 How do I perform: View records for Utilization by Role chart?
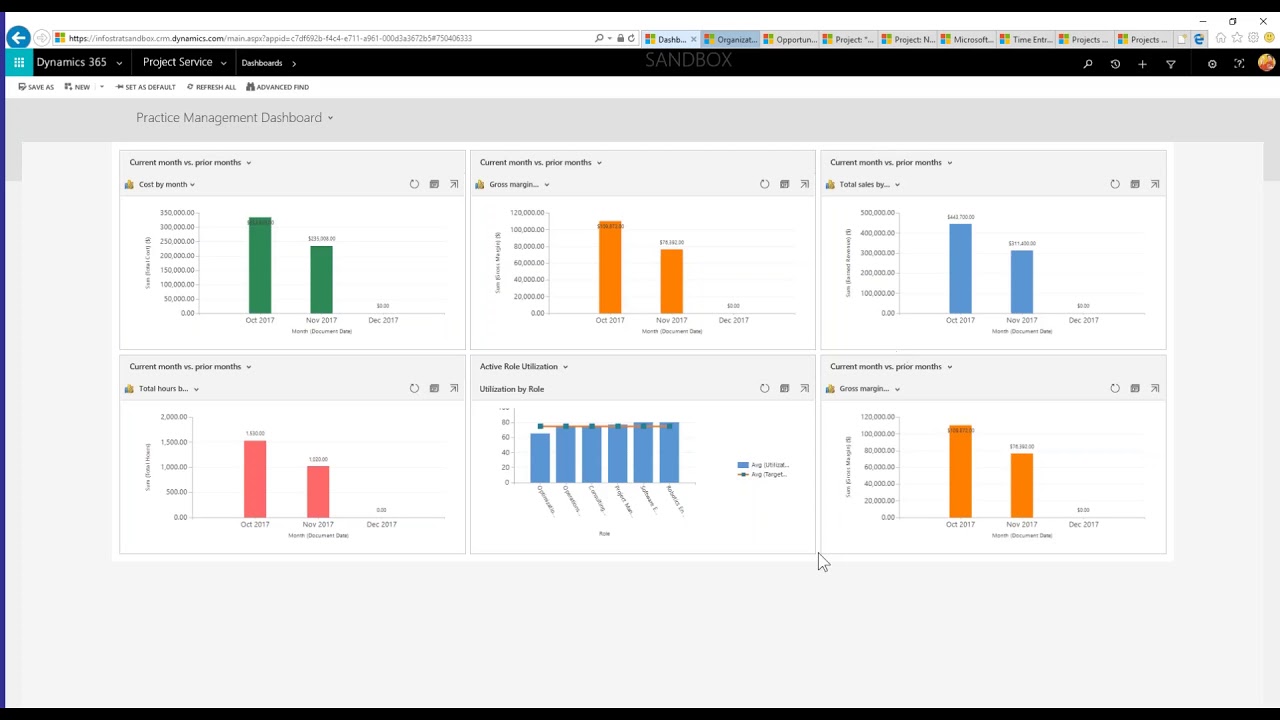(784, 388)
